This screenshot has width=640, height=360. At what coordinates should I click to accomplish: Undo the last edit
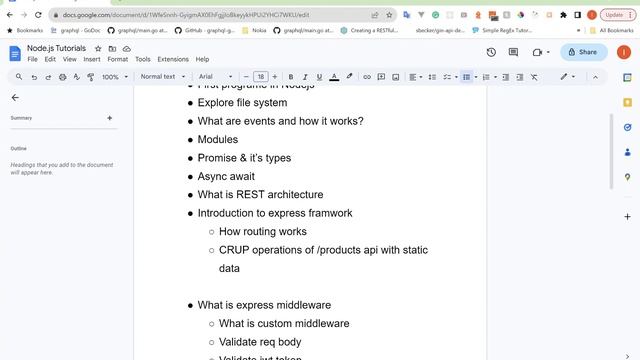click(34, 77)
